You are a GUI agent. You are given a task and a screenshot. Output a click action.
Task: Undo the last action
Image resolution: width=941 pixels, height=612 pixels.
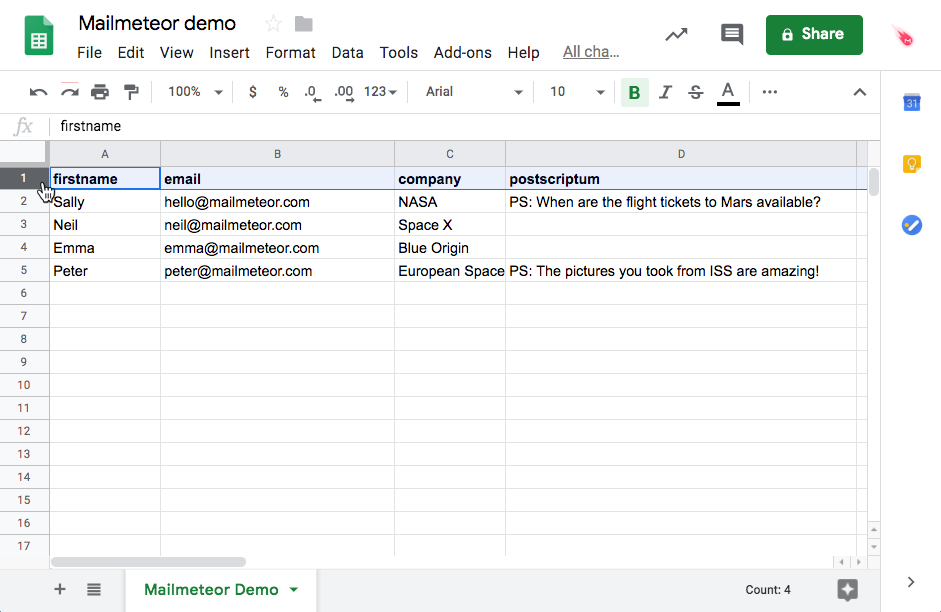tap(38, 92)
